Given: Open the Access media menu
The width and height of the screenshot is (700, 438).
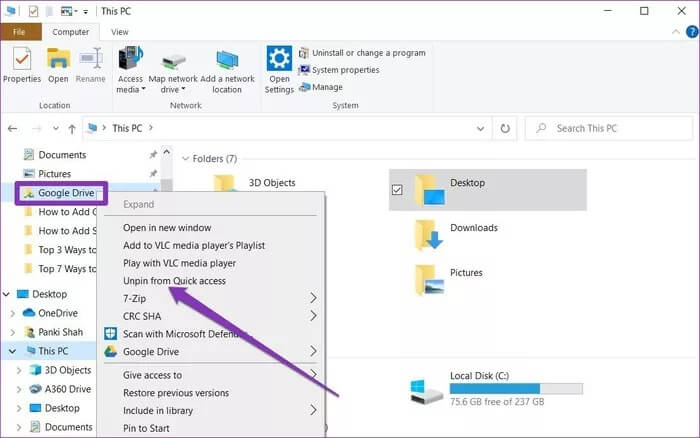Looking at the screenshot, I should [x=130, y=70].
